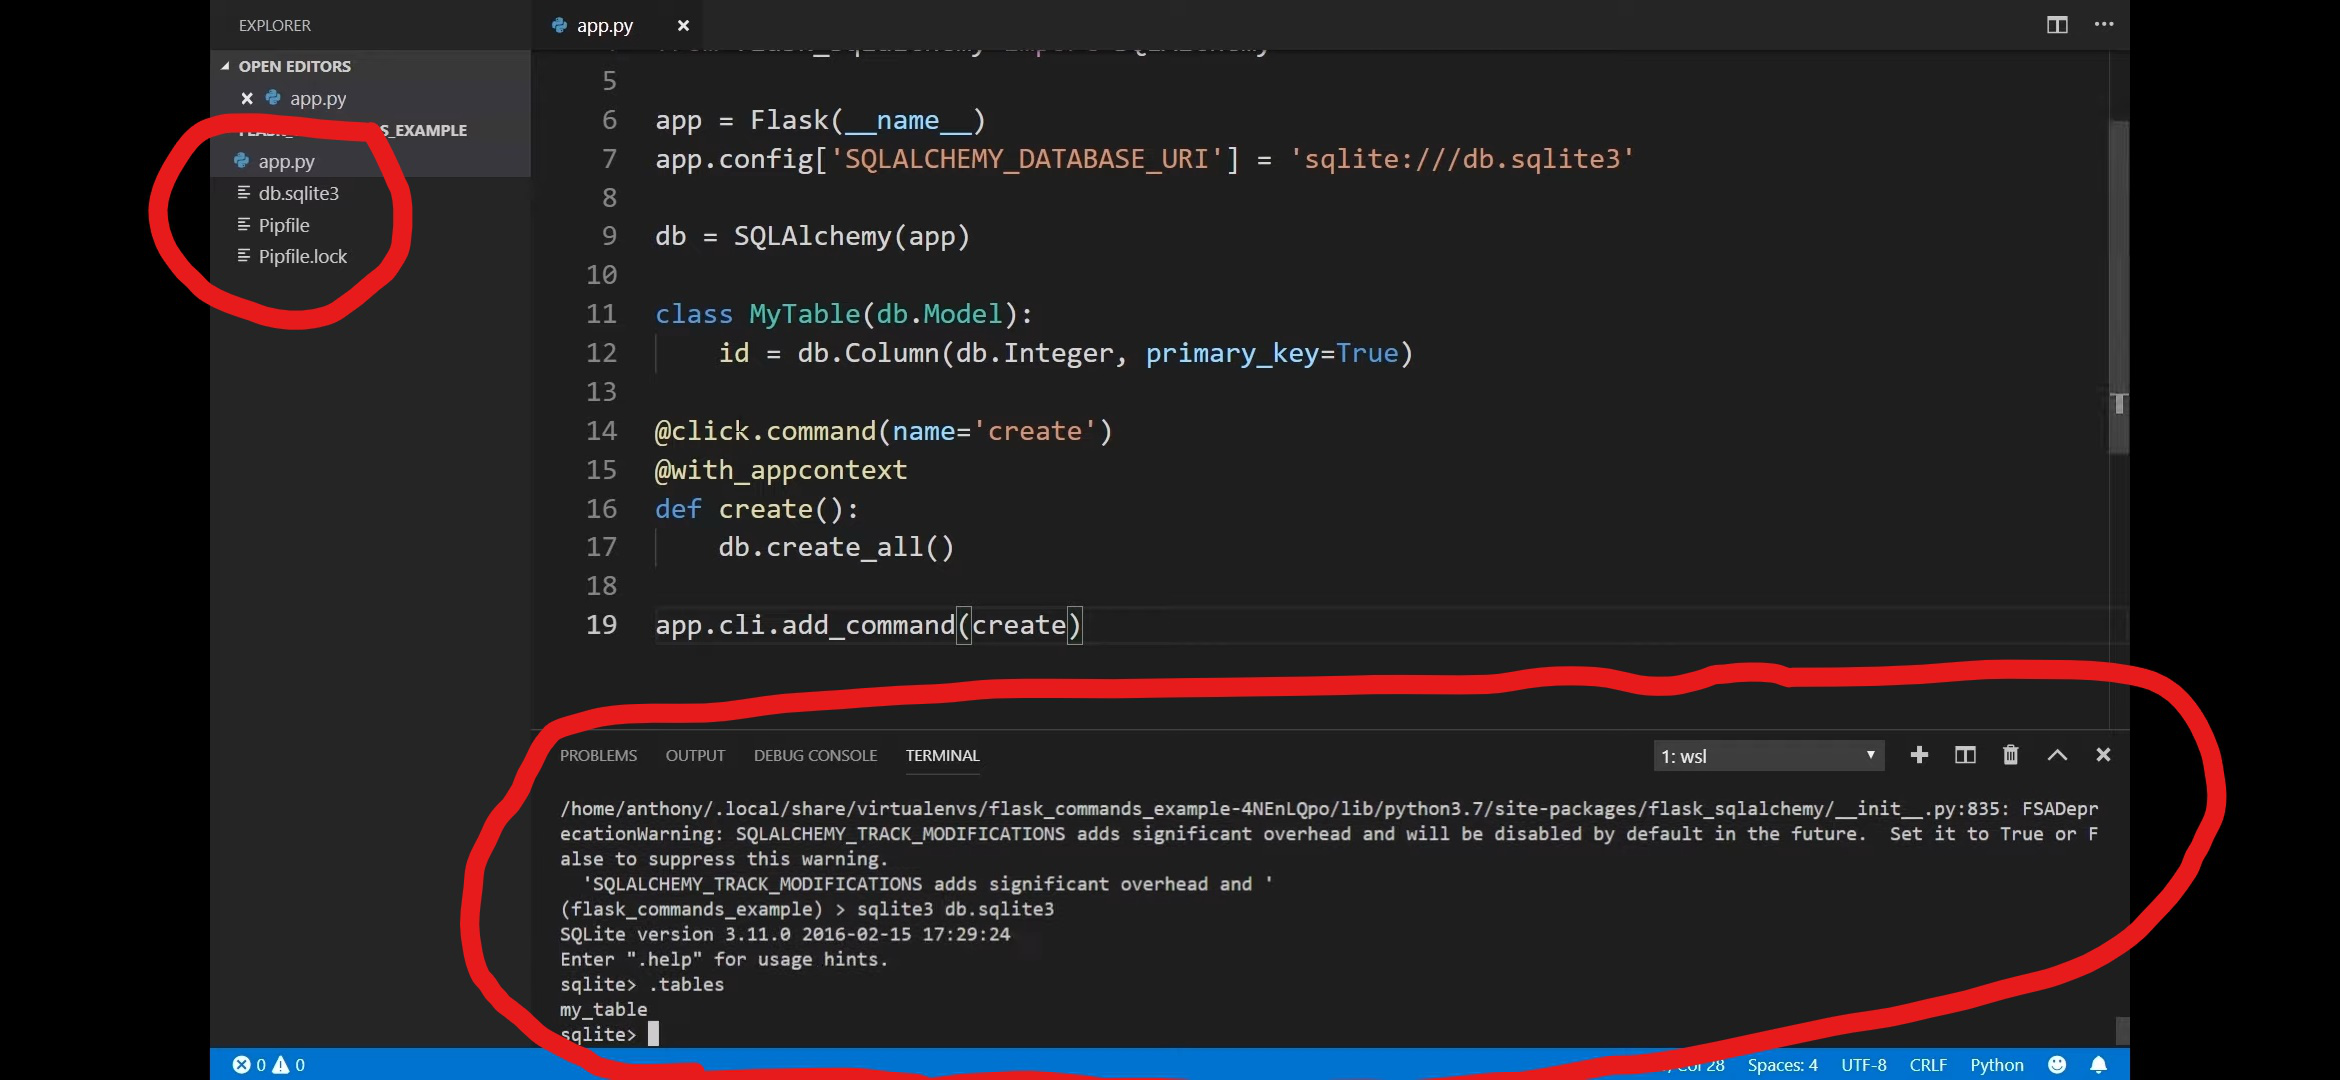Open the wsl terminal selector dropdown

(1768, 756)
